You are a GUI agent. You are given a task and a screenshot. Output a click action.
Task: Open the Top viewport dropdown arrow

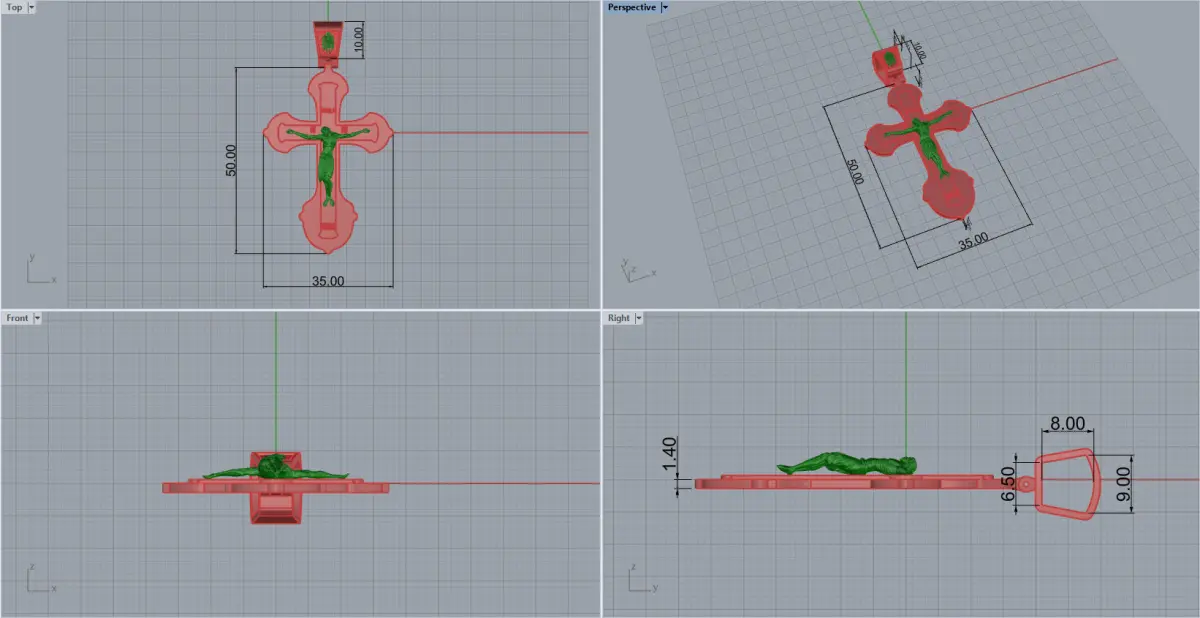32,7
